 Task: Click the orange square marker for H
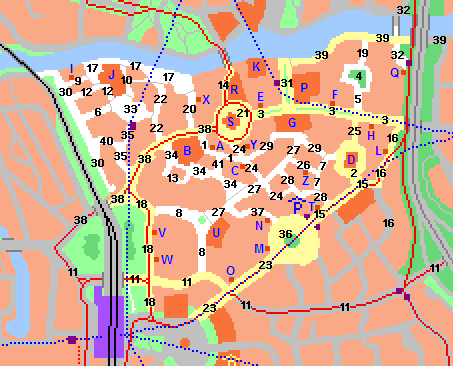[x=371, y=126]
